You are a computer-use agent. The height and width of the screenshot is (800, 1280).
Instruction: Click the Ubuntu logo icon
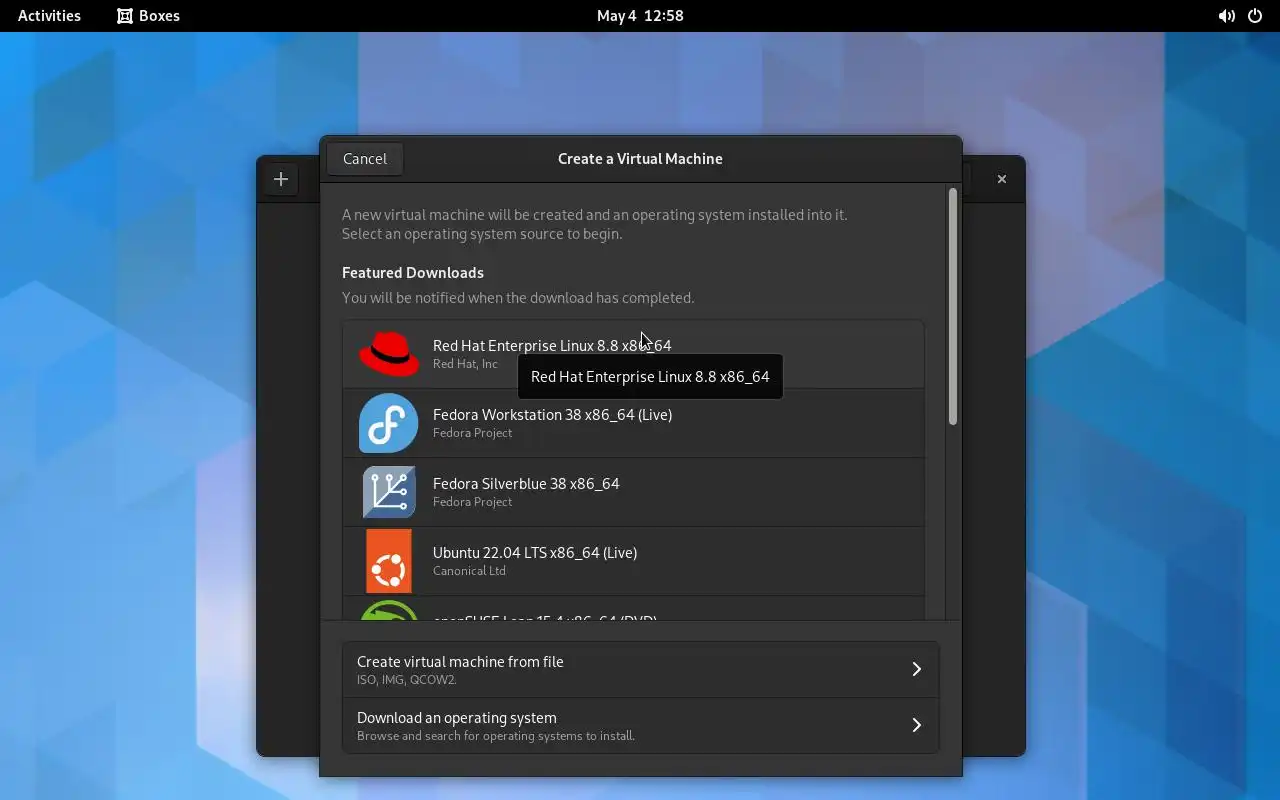pos(389,561)
